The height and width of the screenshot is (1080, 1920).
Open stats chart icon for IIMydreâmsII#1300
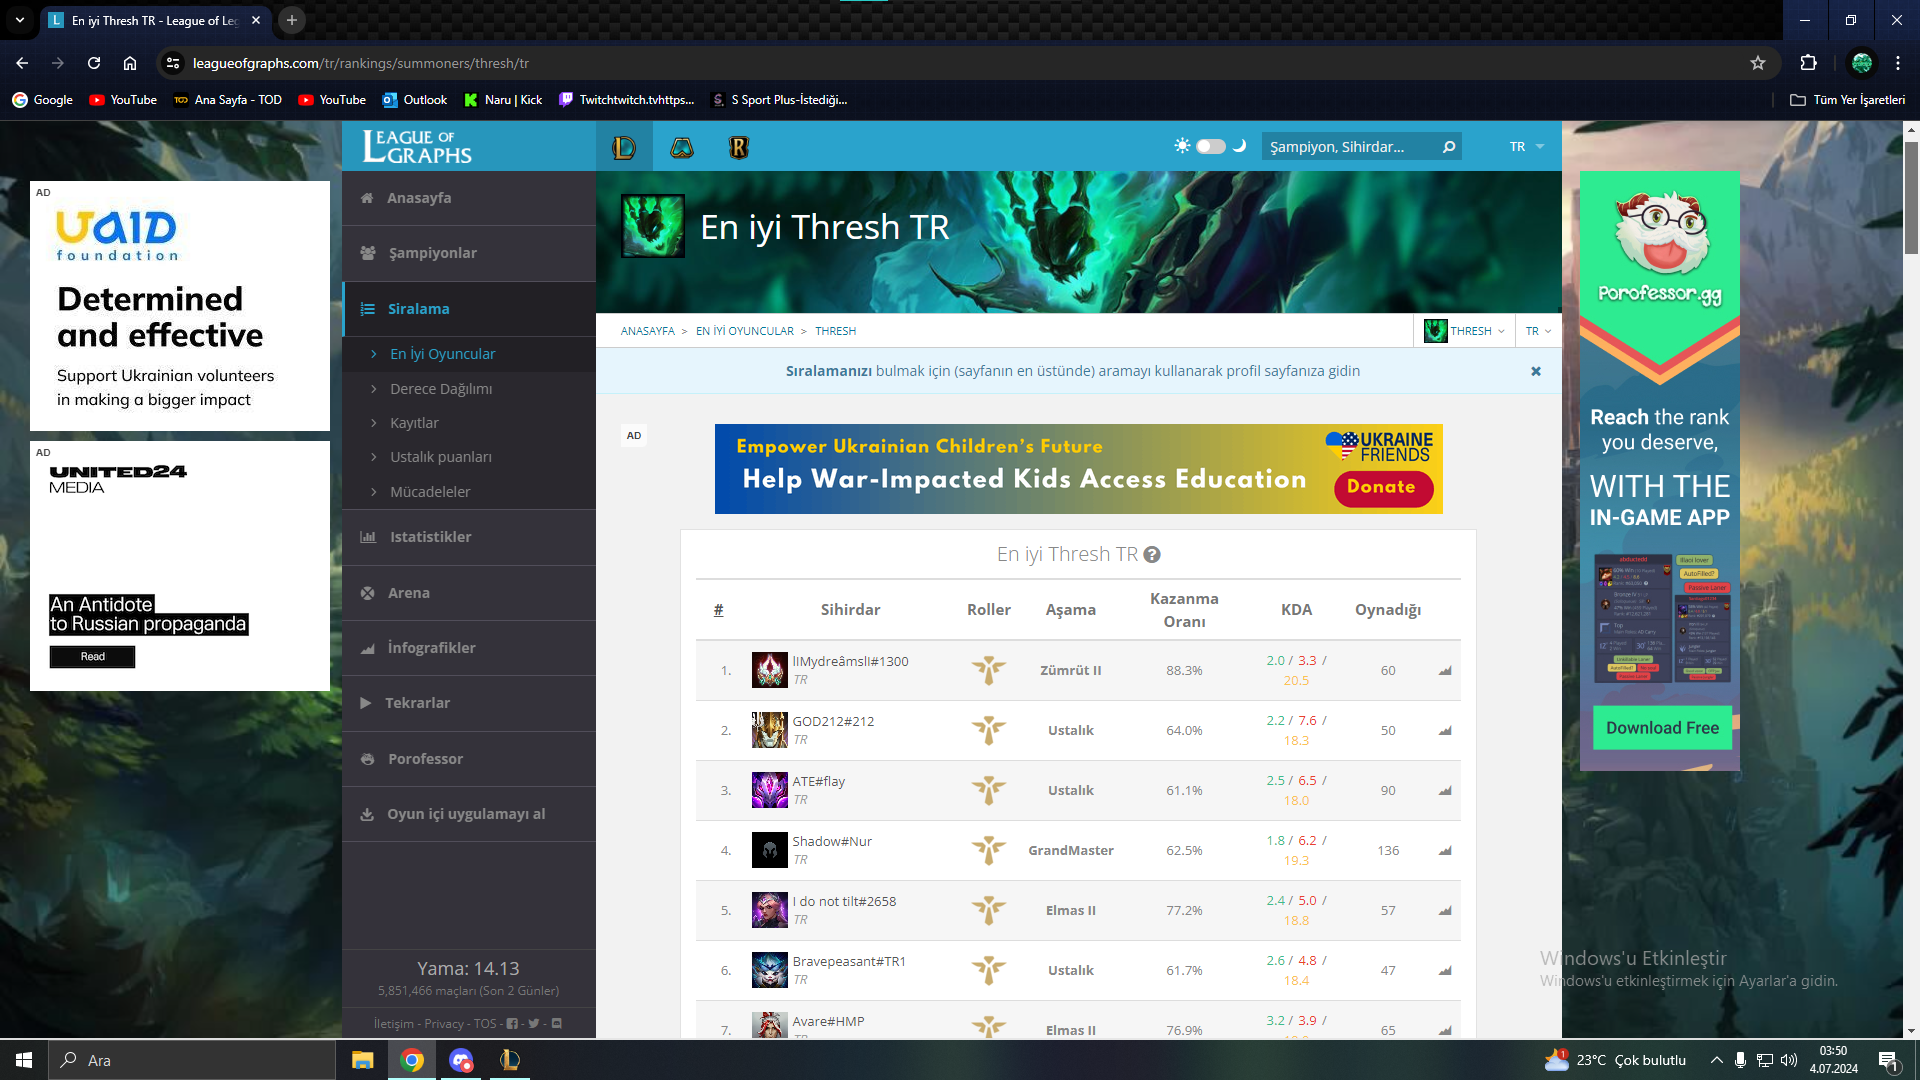point(1445,671)
